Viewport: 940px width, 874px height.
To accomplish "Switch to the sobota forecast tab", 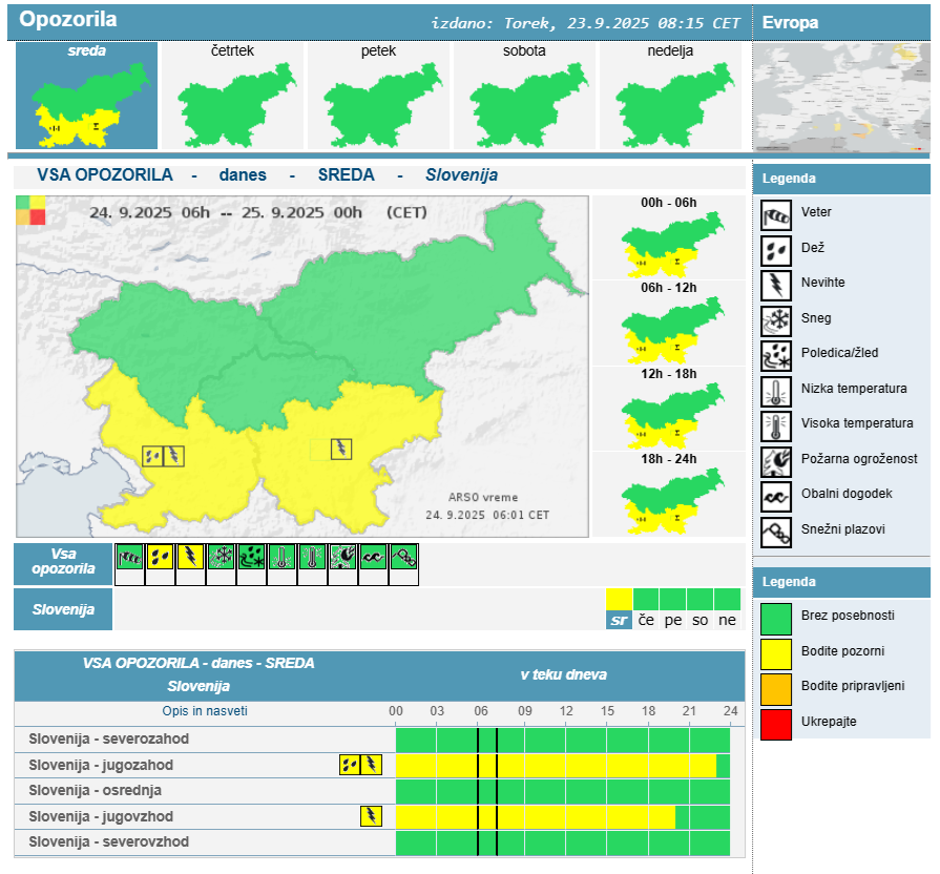I will pos(524,96).
